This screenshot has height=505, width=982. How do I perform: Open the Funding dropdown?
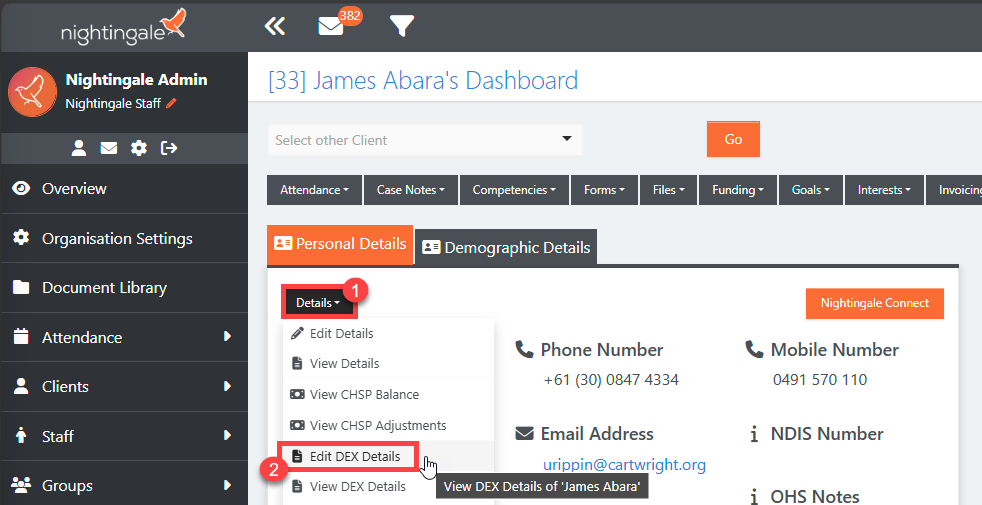(738, 190)
